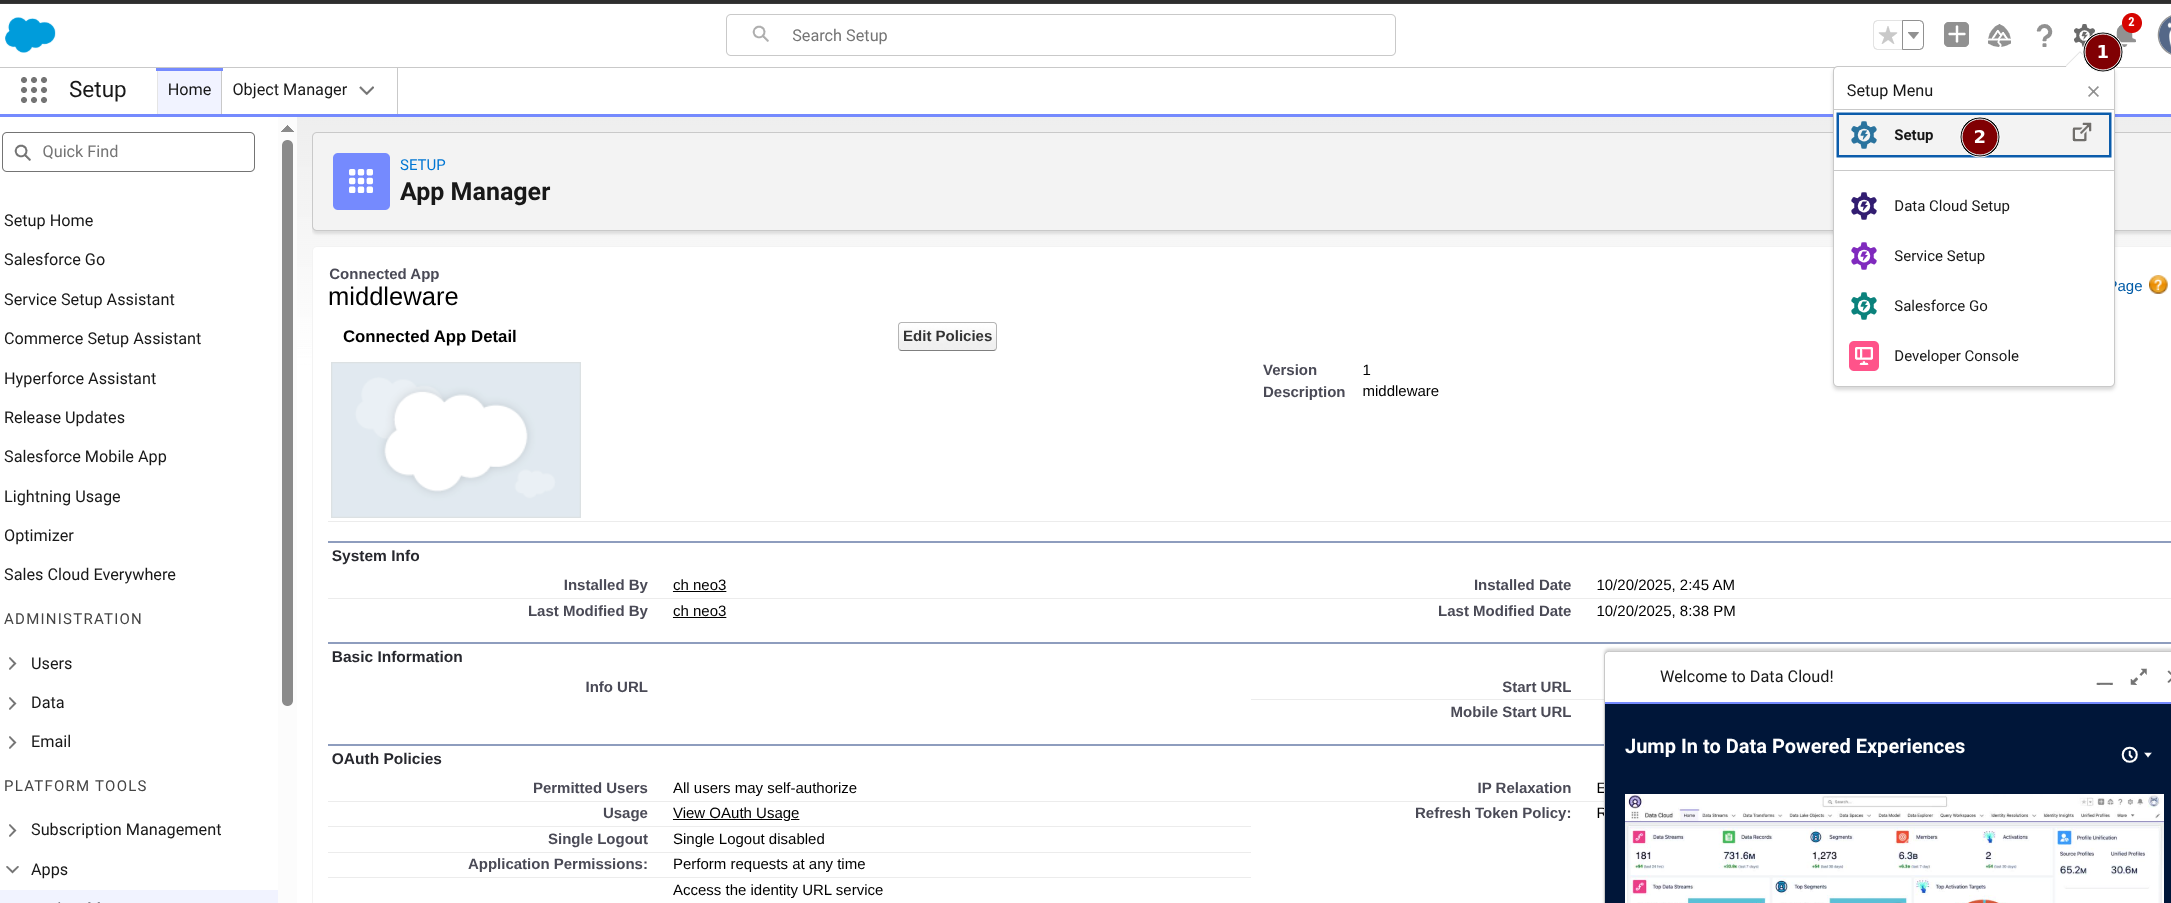Click the favorites star icon

coord(1887,36)
